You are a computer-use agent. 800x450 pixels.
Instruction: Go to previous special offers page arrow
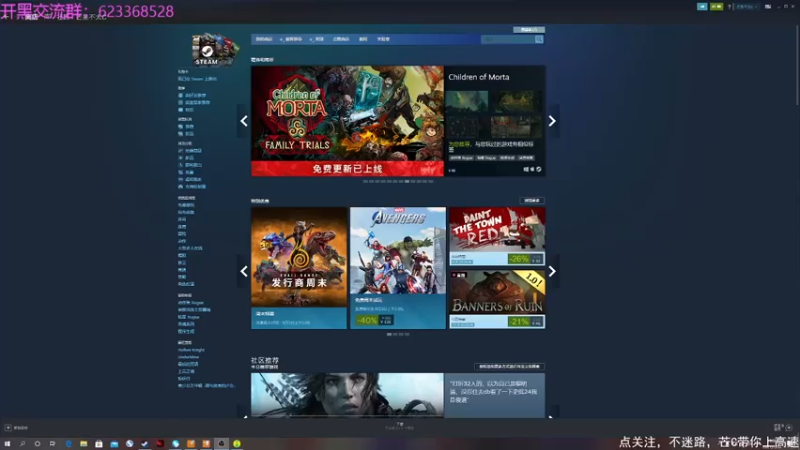[x=244, y=271]
